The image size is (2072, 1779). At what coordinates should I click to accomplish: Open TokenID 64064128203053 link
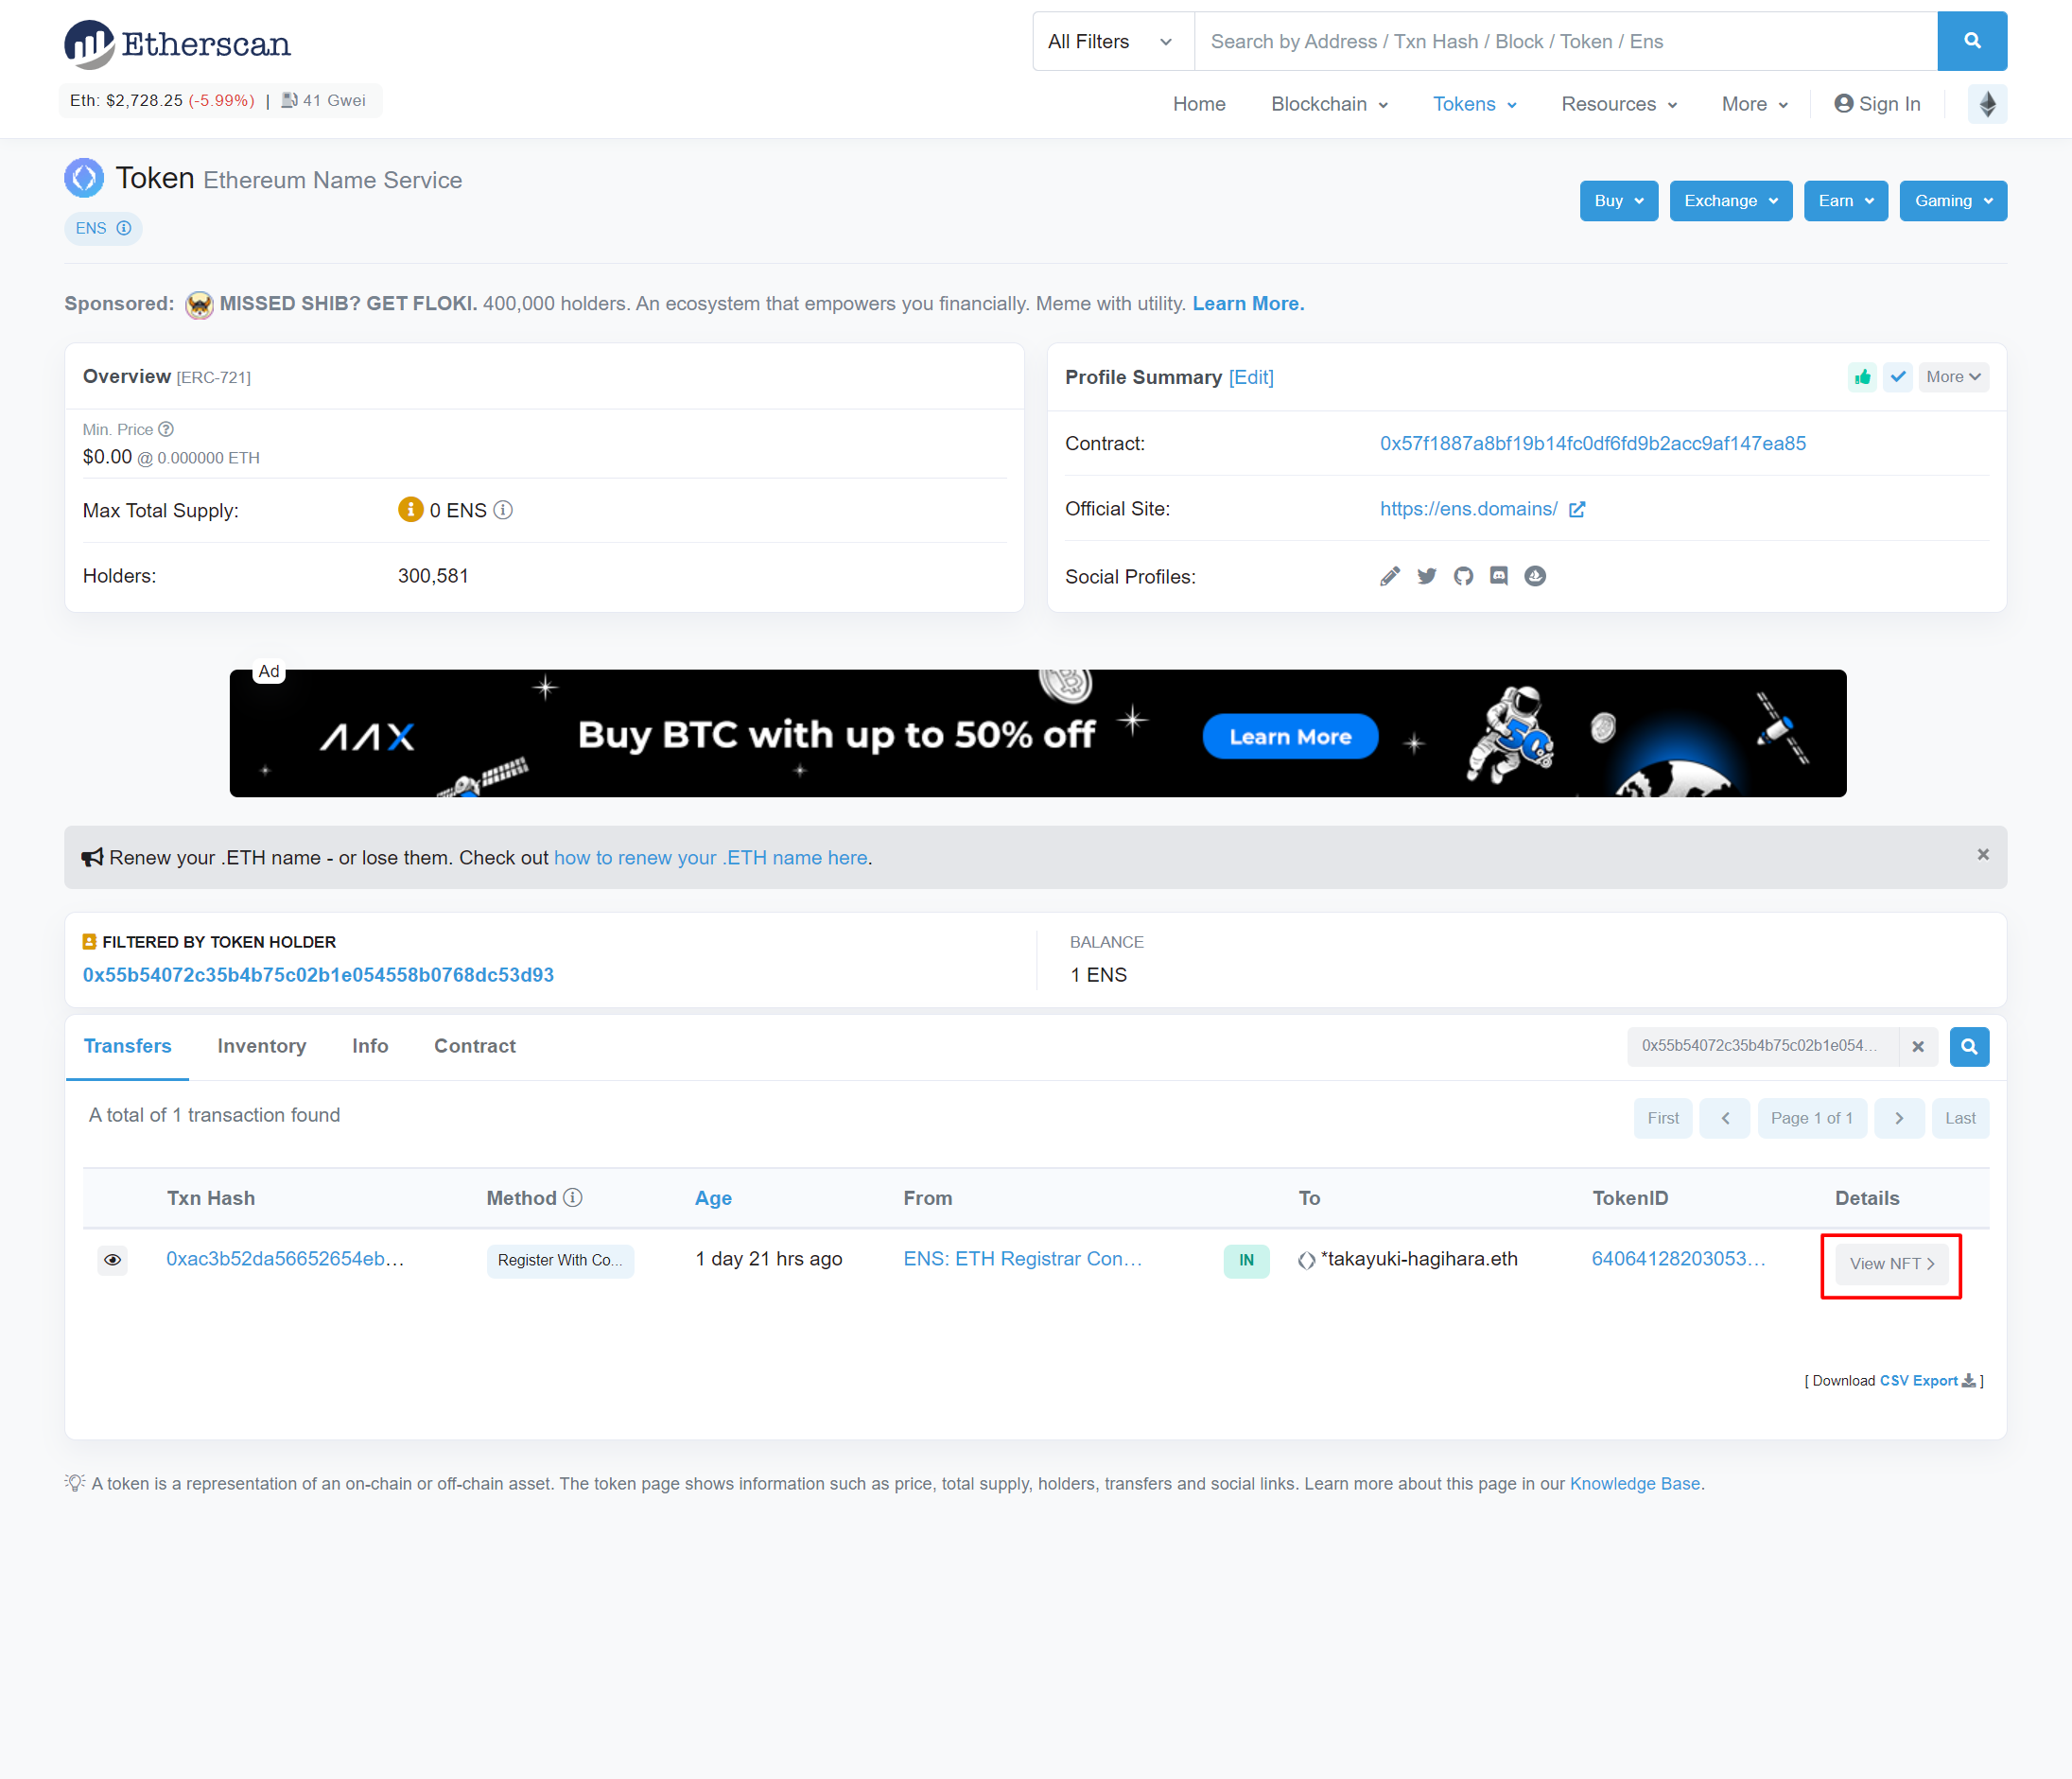pos(1678,1259)
